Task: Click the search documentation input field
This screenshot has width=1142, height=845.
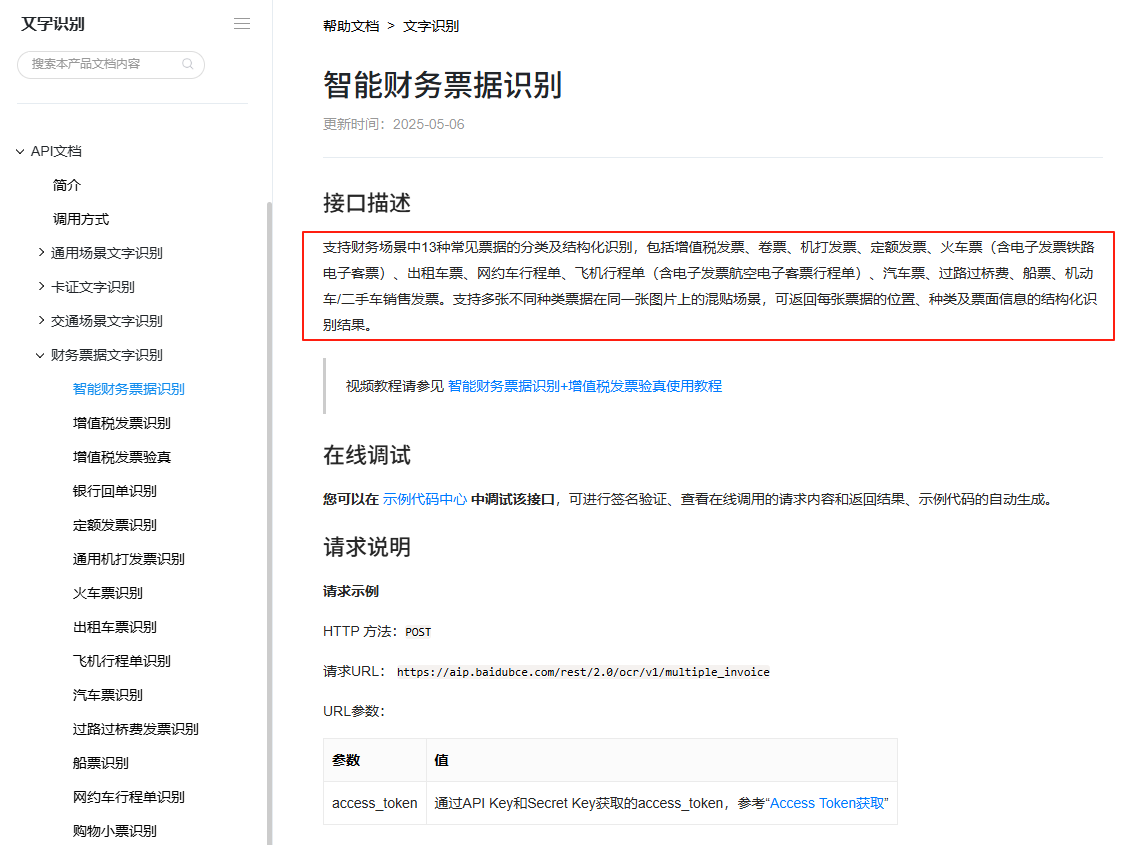Action: 100,64
